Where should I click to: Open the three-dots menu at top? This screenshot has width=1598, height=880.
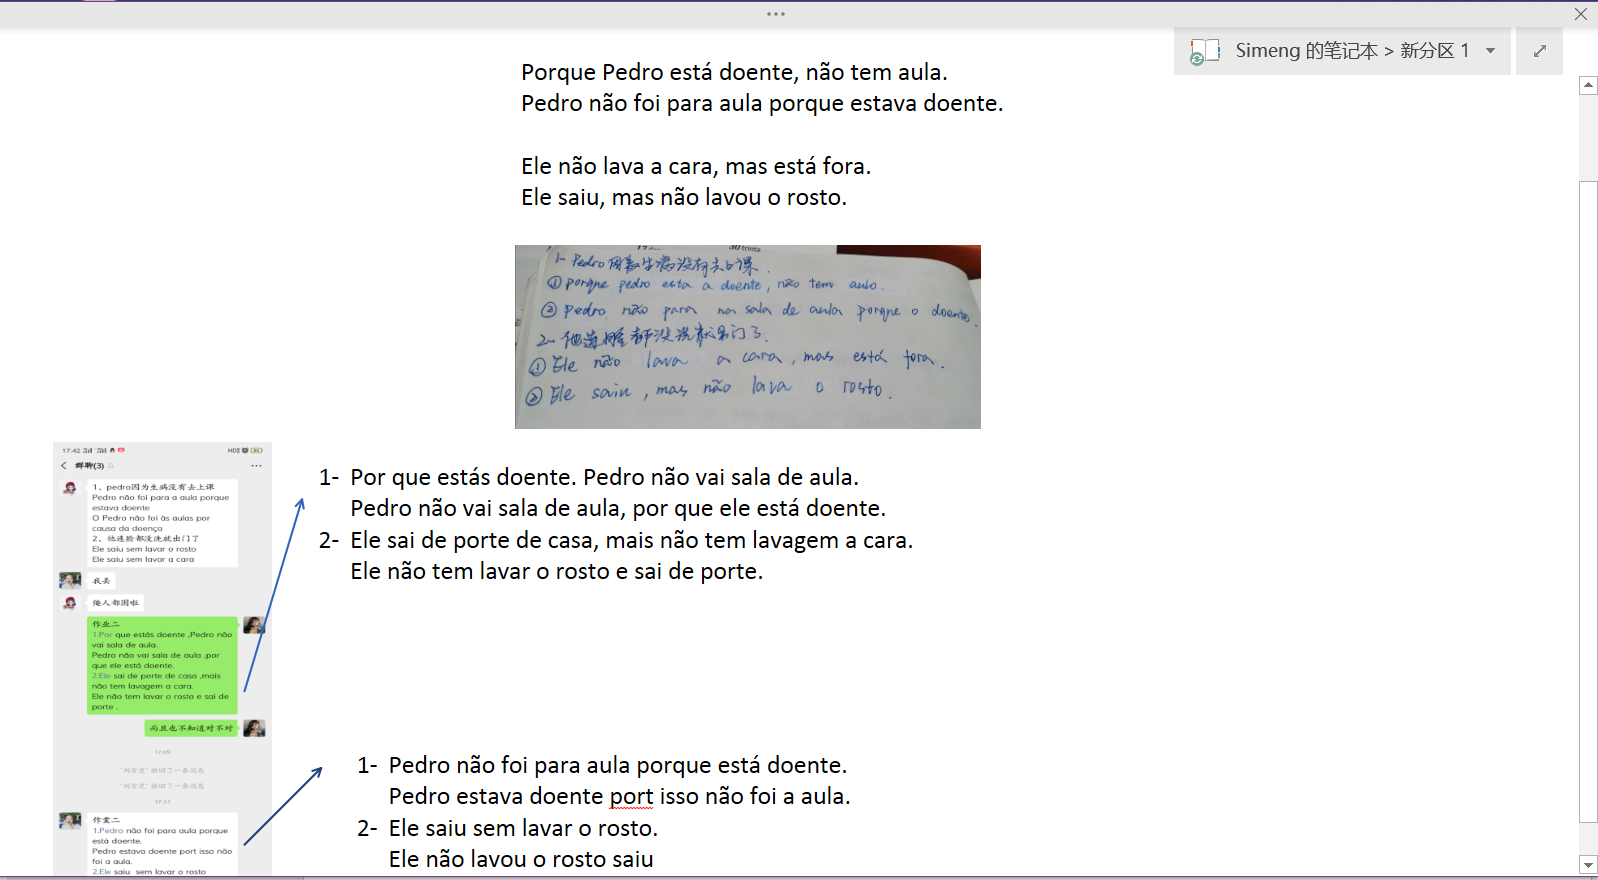776,14
